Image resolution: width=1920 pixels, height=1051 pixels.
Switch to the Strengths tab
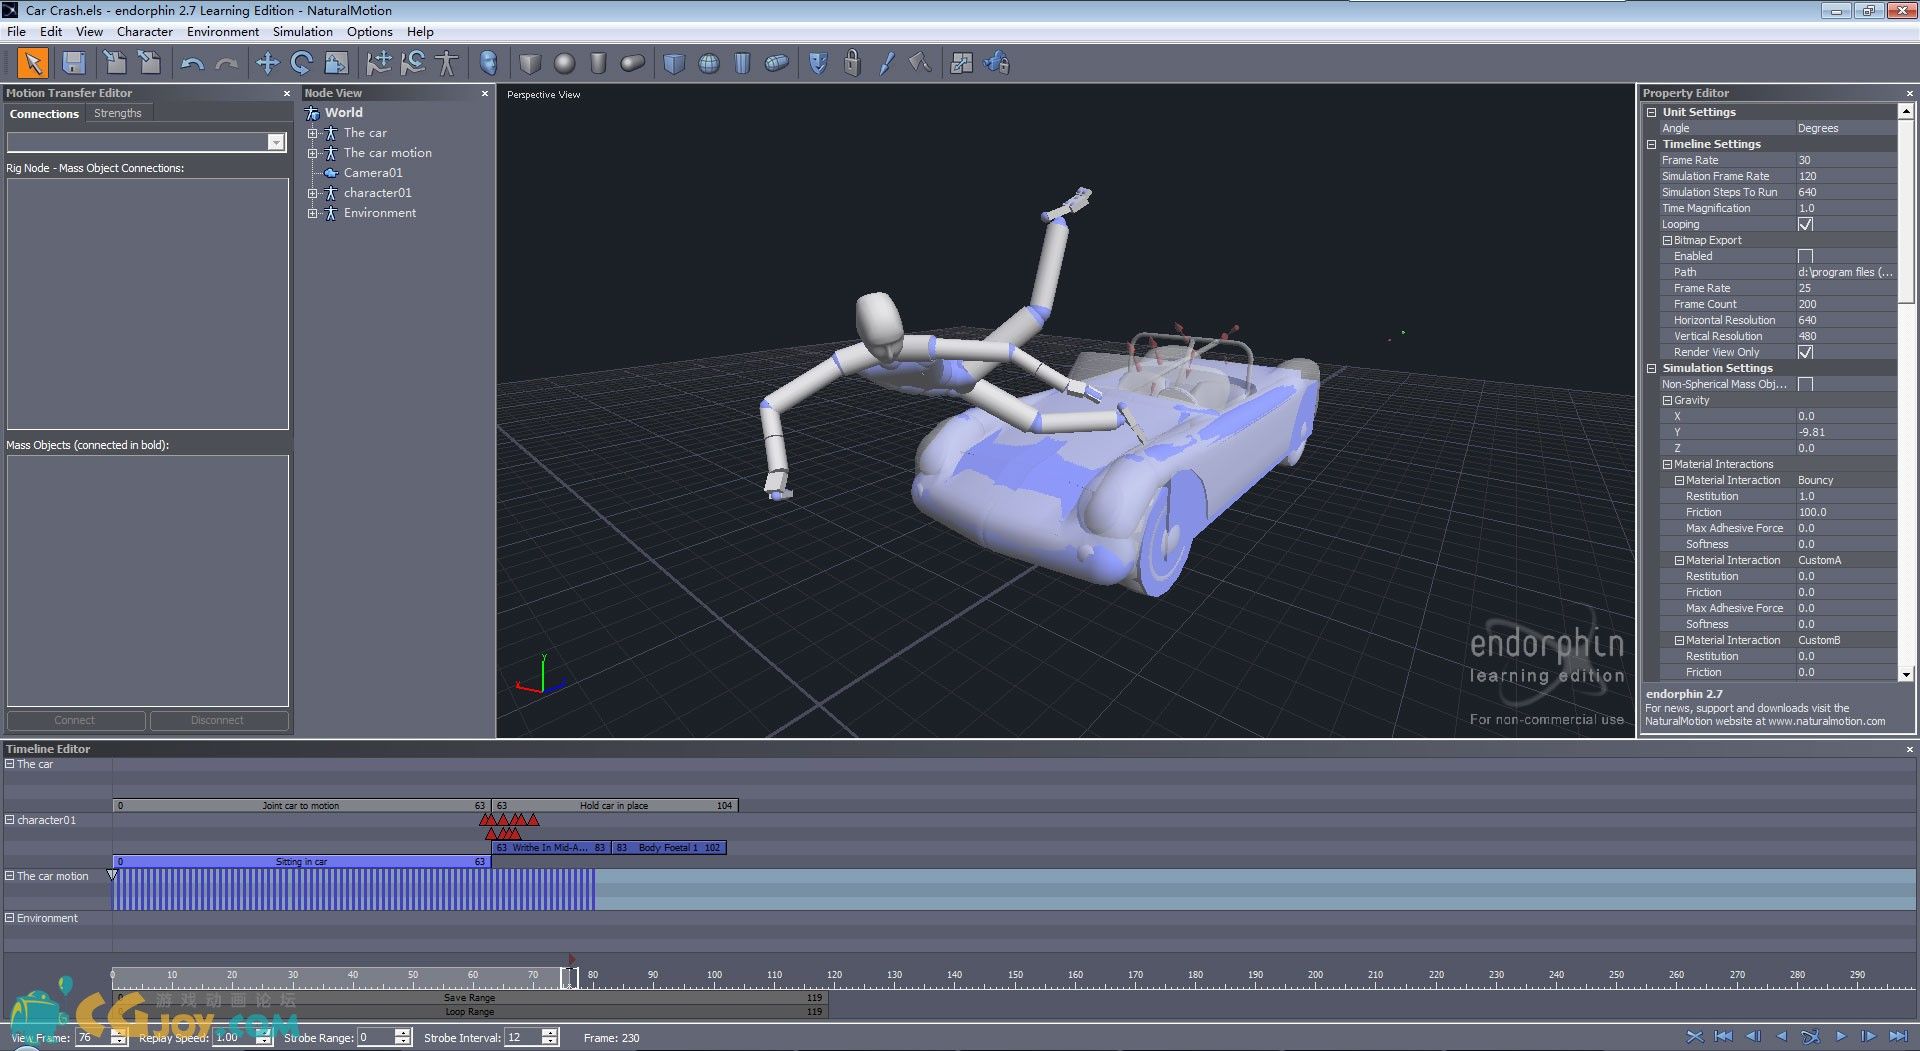(x=117, y=113)
